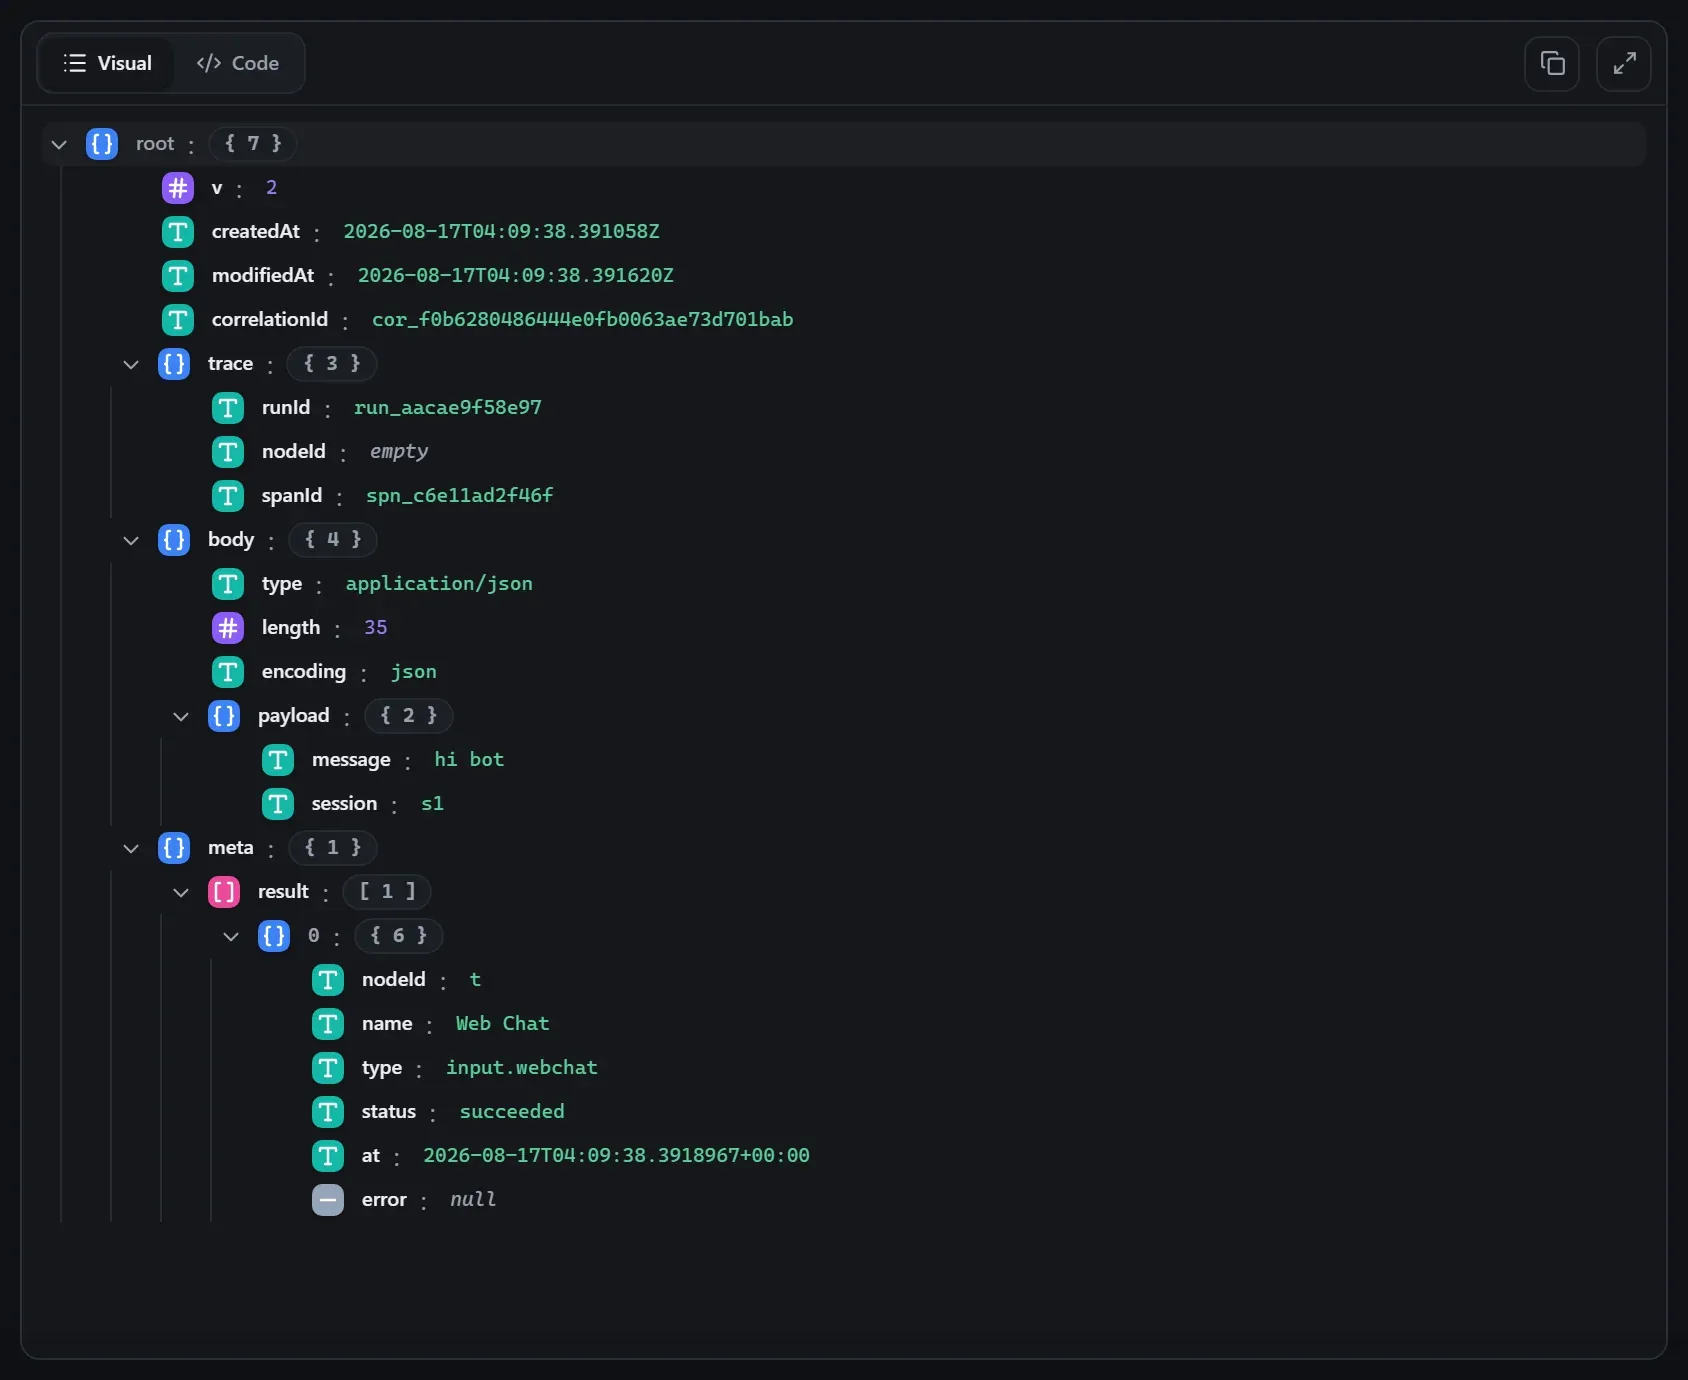Click the object icon beside meta
Viewport: 1688px width, 1380px height.
tap(174, 848)
